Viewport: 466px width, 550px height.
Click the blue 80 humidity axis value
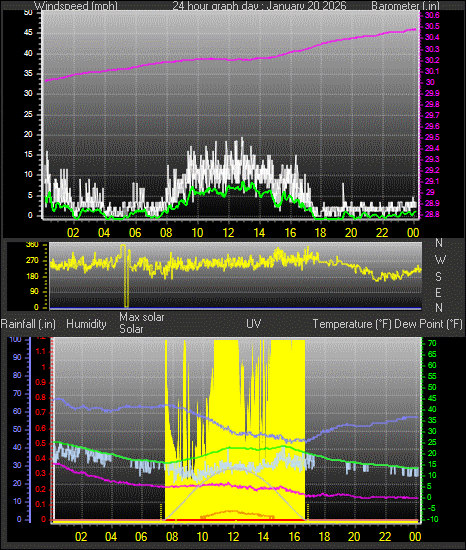(17, 375)
